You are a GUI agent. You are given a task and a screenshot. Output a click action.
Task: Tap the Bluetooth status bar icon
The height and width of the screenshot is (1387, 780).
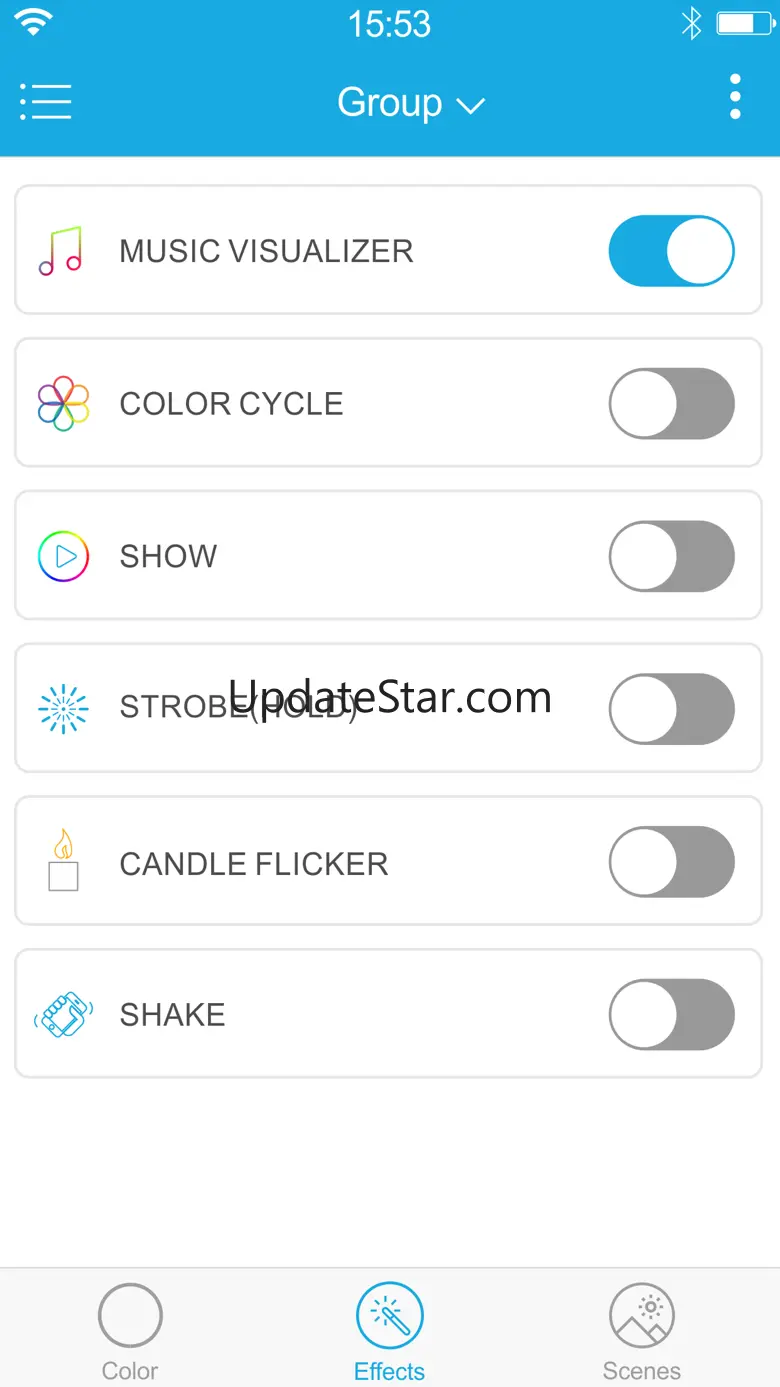[x=691, y=24]
